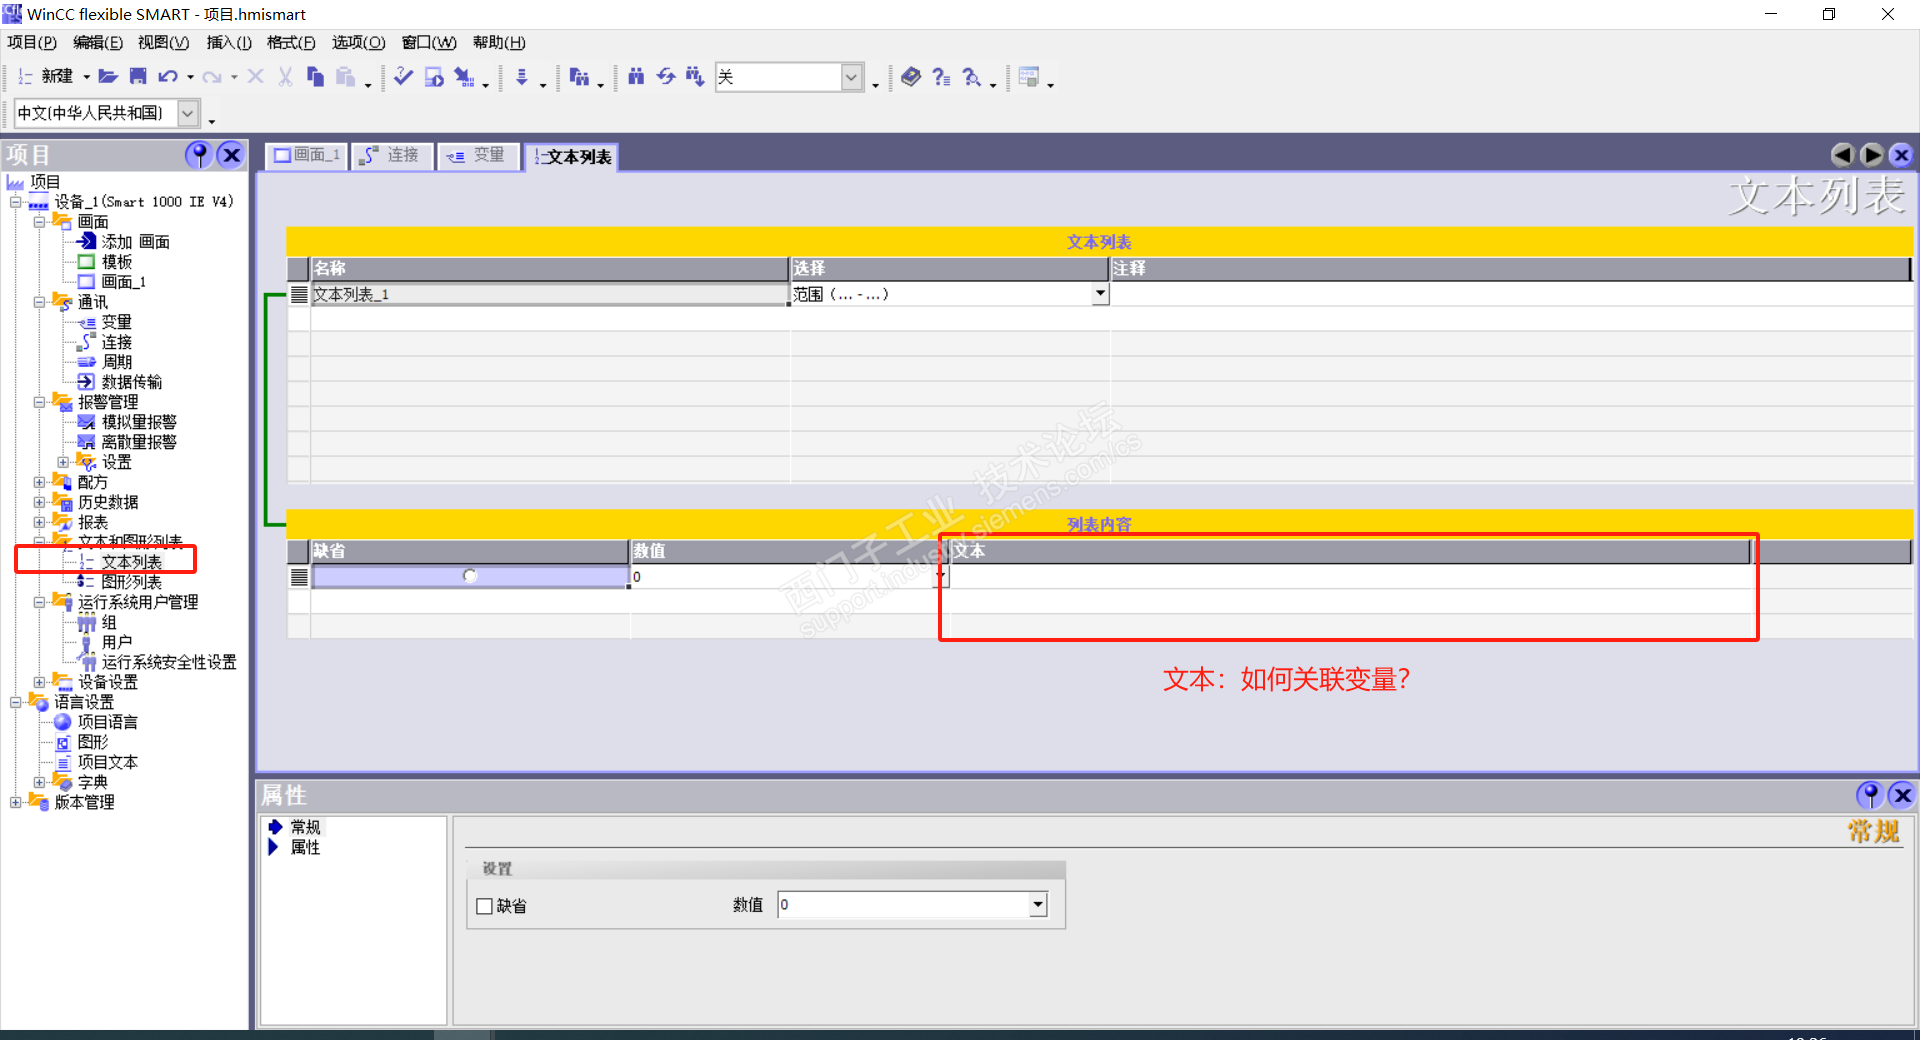Select 数据传输 in the project tree

(131, 382)
